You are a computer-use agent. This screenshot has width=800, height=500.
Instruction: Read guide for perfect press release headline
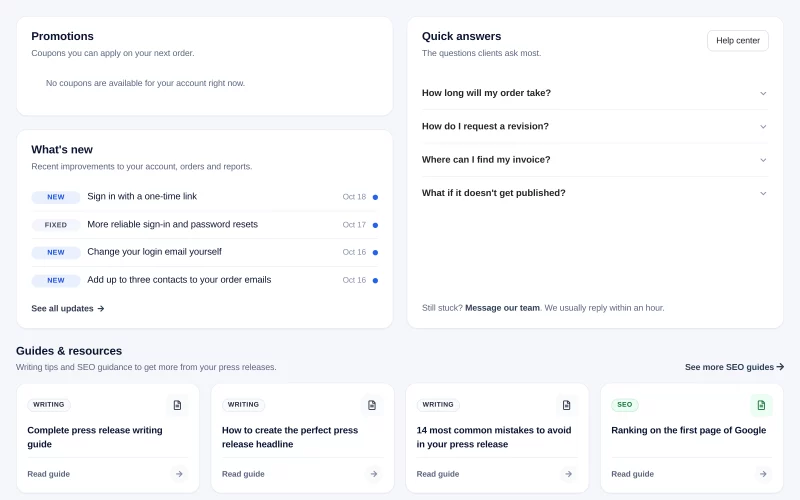pyautogui.click(x=243, y=474)
